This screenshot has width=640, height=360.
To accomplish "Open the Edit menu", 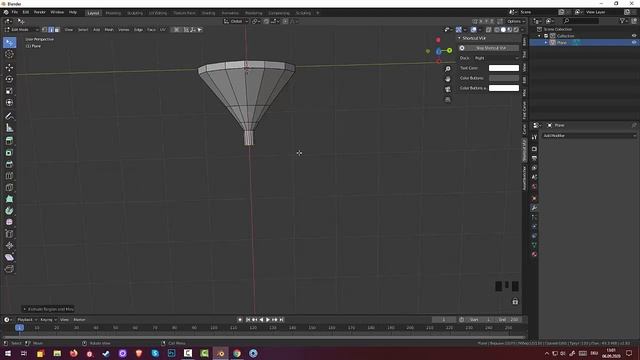I will [x=26, y=12].
